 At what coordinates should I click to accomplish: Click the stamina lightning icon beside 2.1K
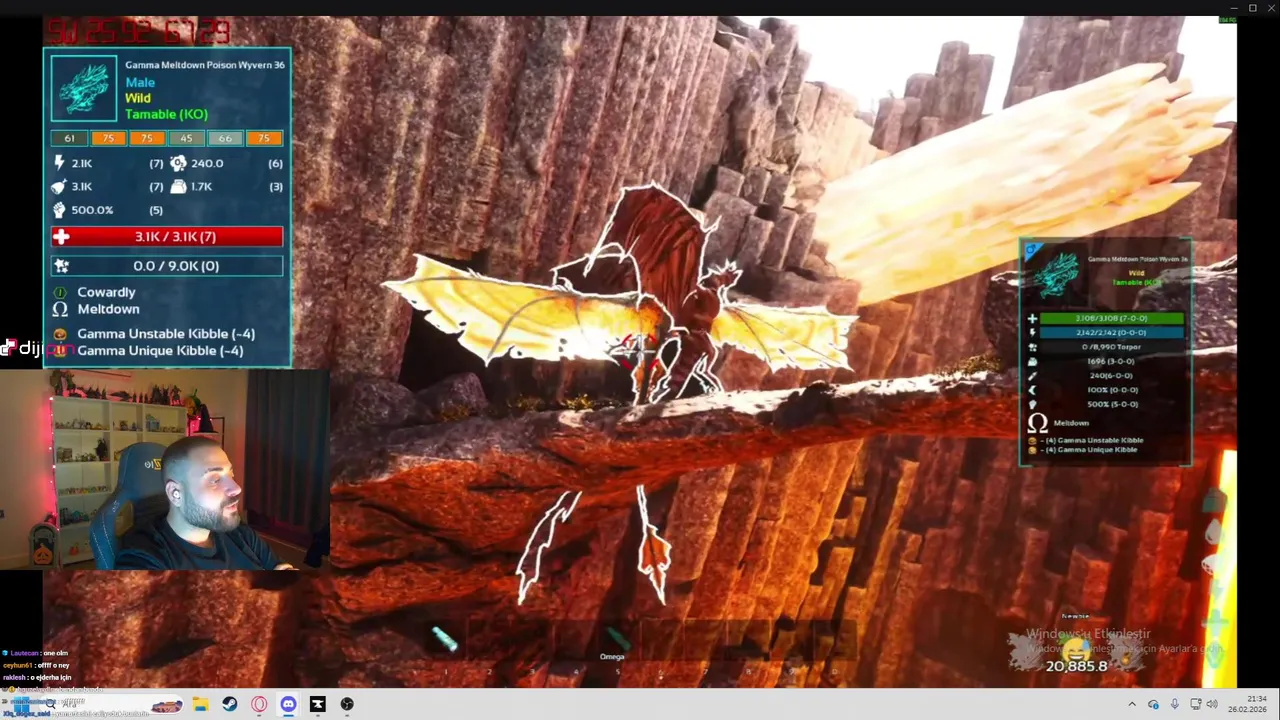coord(59,163)
